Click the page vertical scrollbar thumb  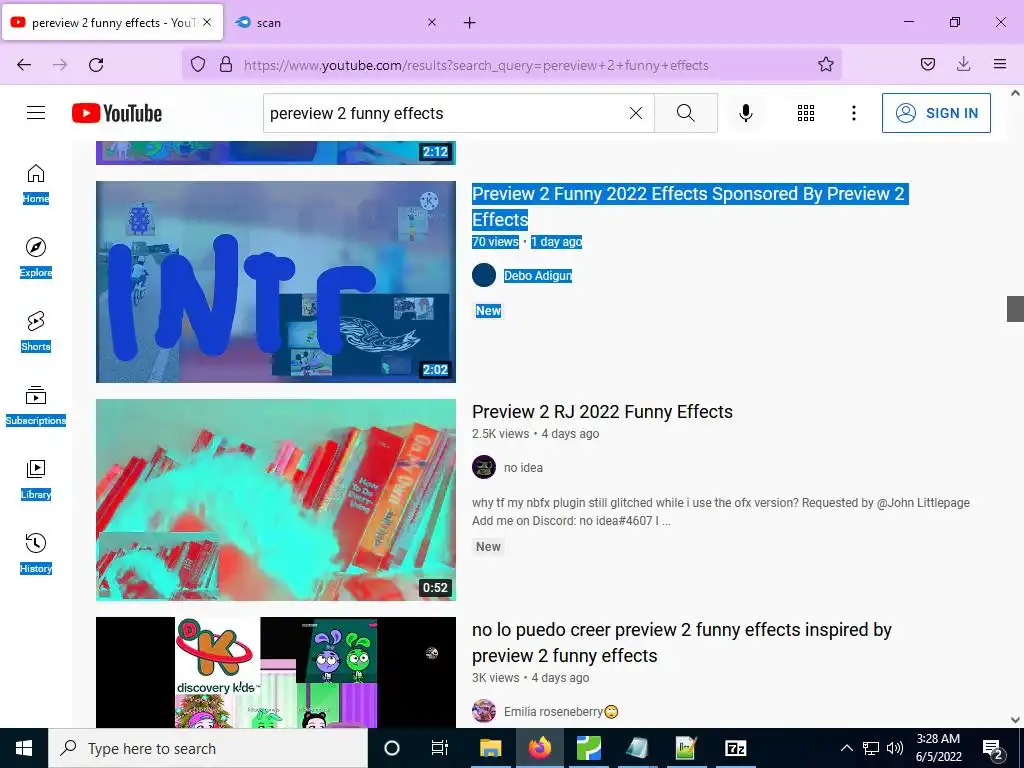(1015, 308)
